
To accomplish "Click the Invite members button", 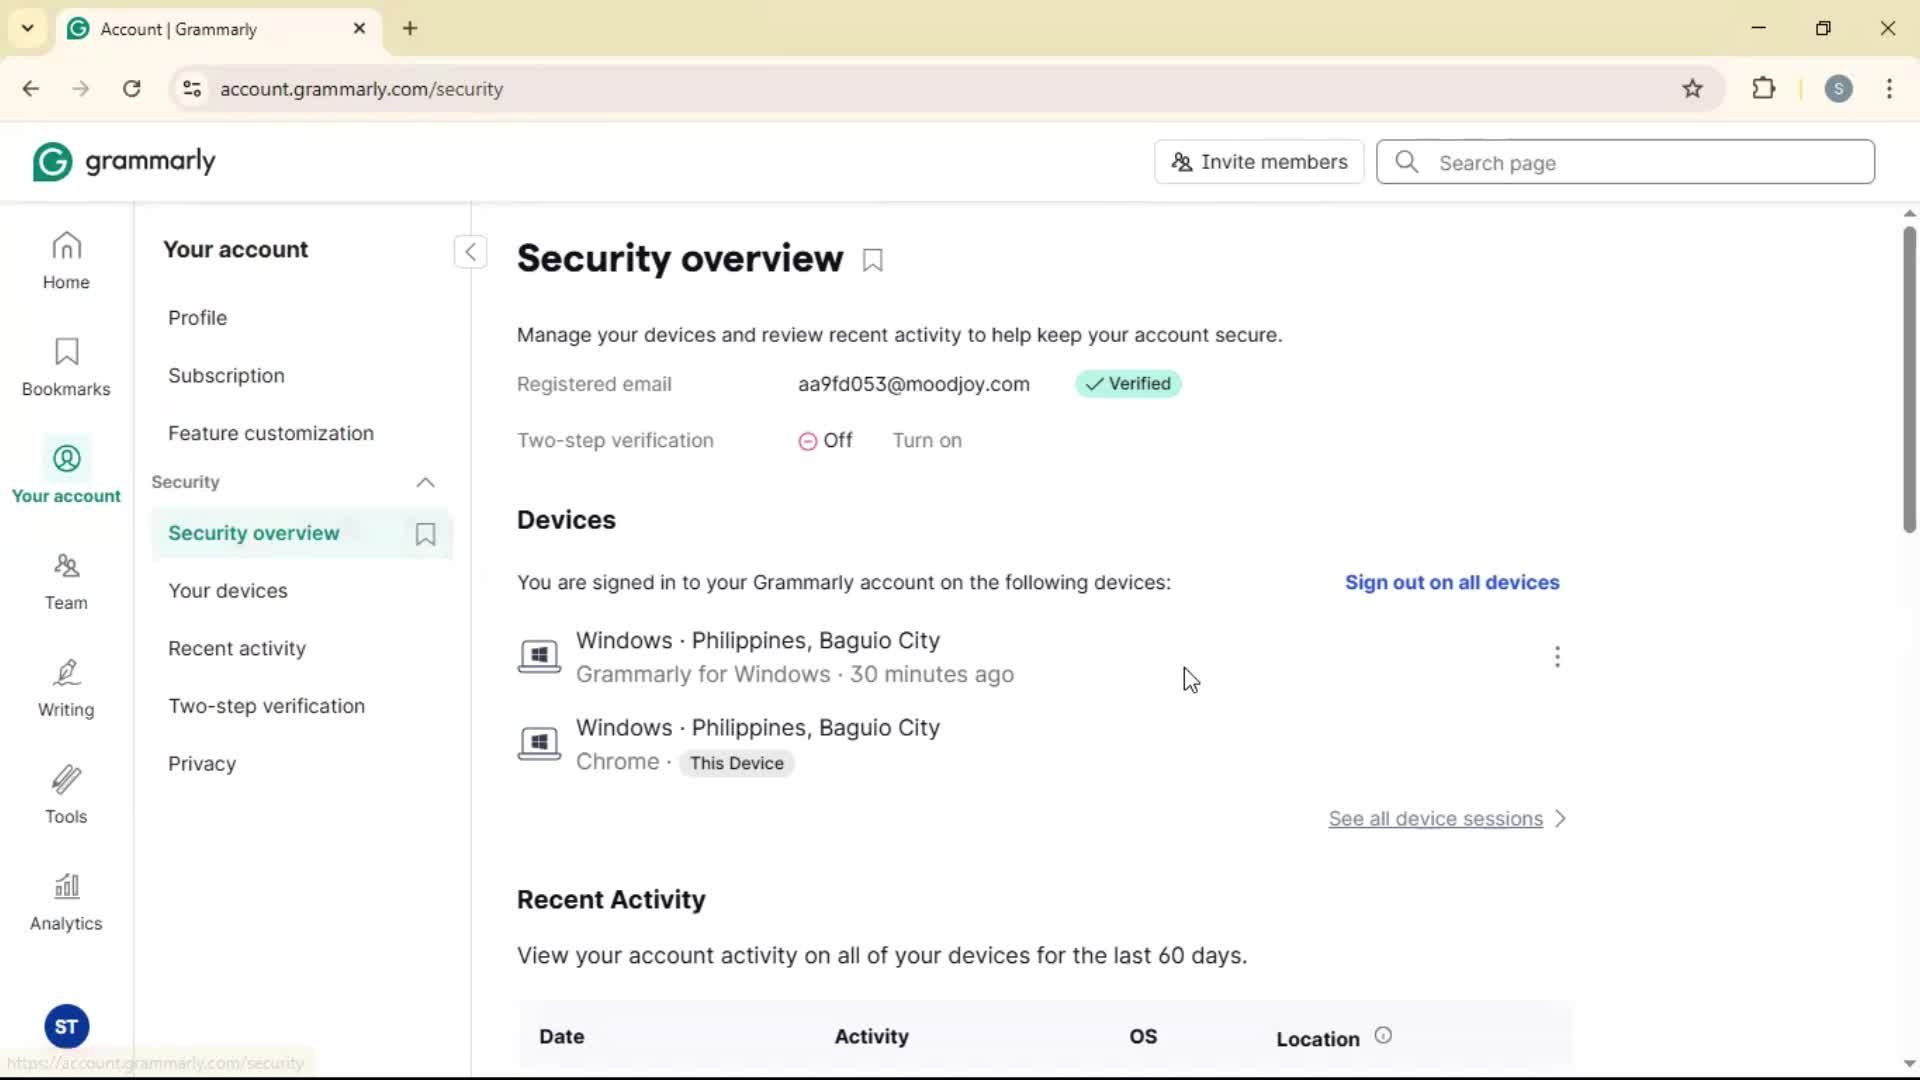I will (1259, 162).
